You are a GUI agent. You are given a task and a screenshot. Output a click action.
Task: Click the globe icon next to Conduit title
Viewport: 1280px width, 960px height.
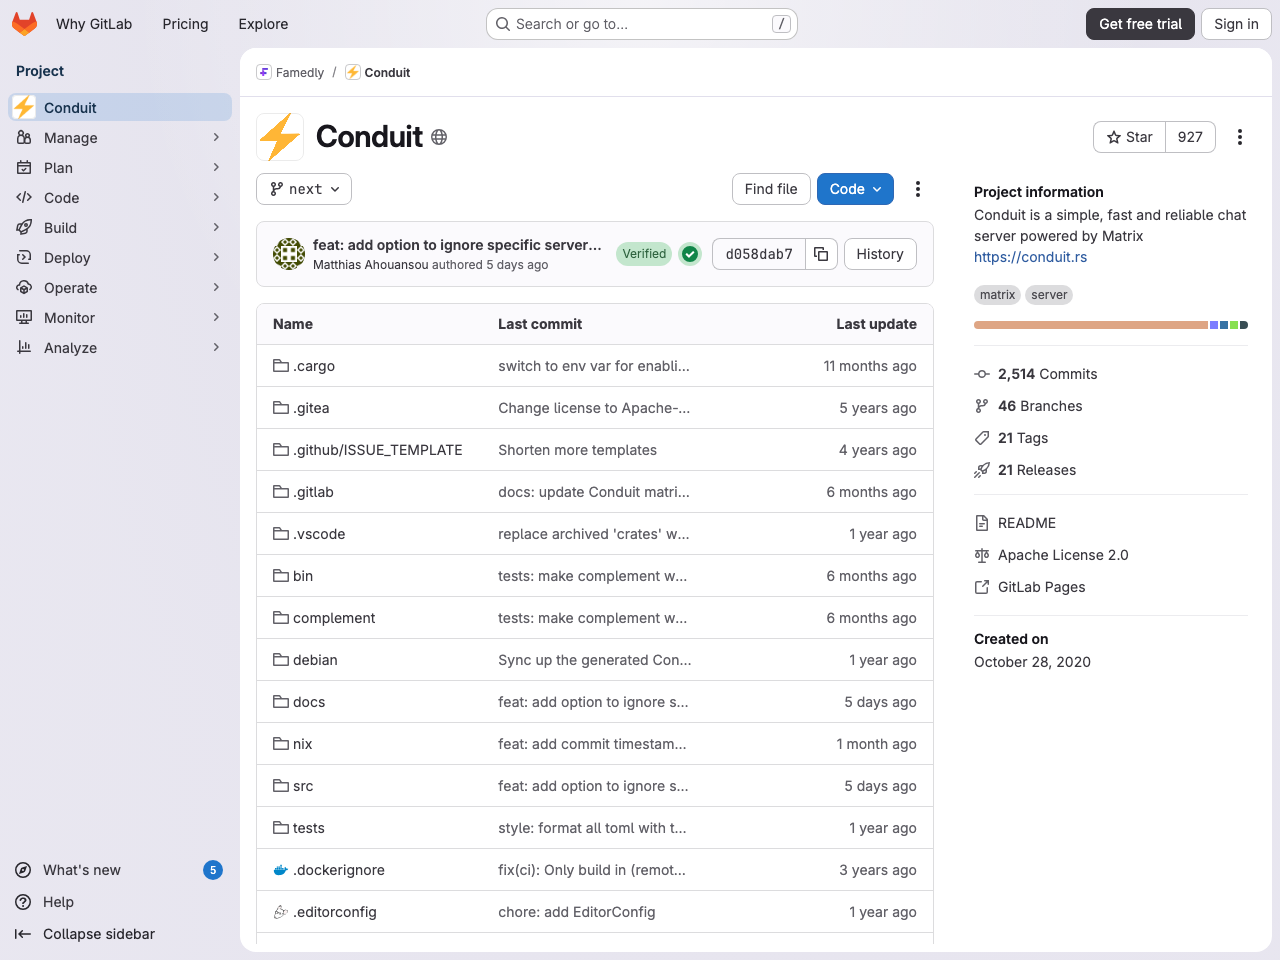[438, 137]
